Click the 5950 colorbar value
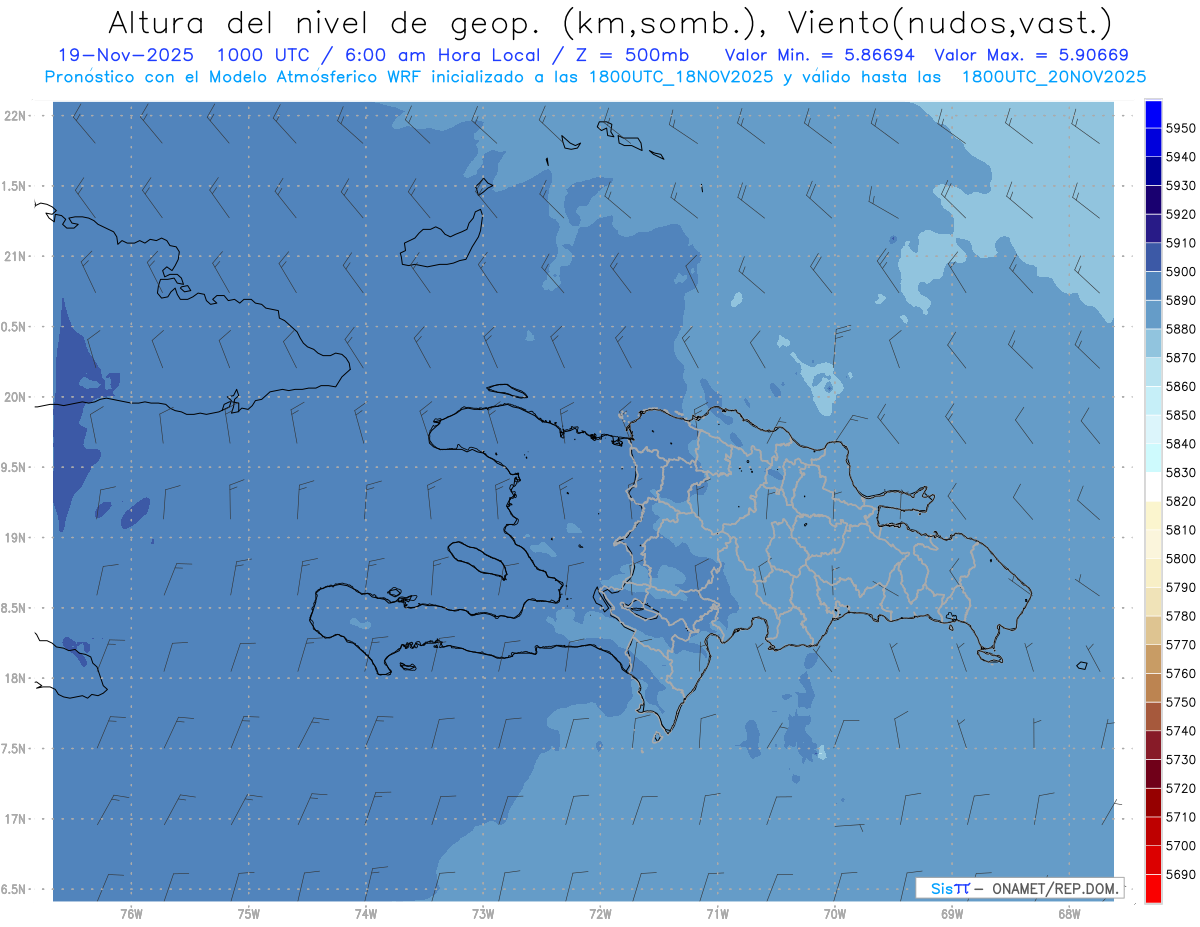This screenshot has width=1200, height=927. (1181, 128)
